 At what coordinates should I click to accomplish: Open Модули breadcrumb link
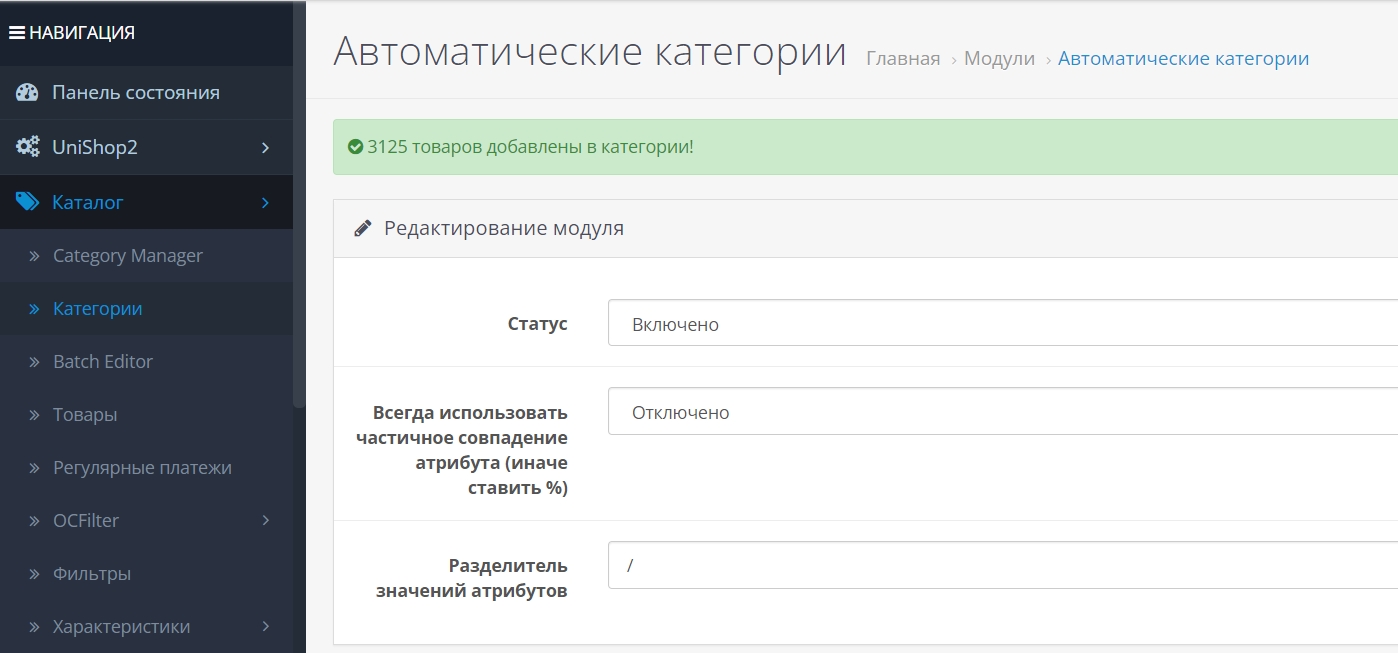tap(999, 59)
